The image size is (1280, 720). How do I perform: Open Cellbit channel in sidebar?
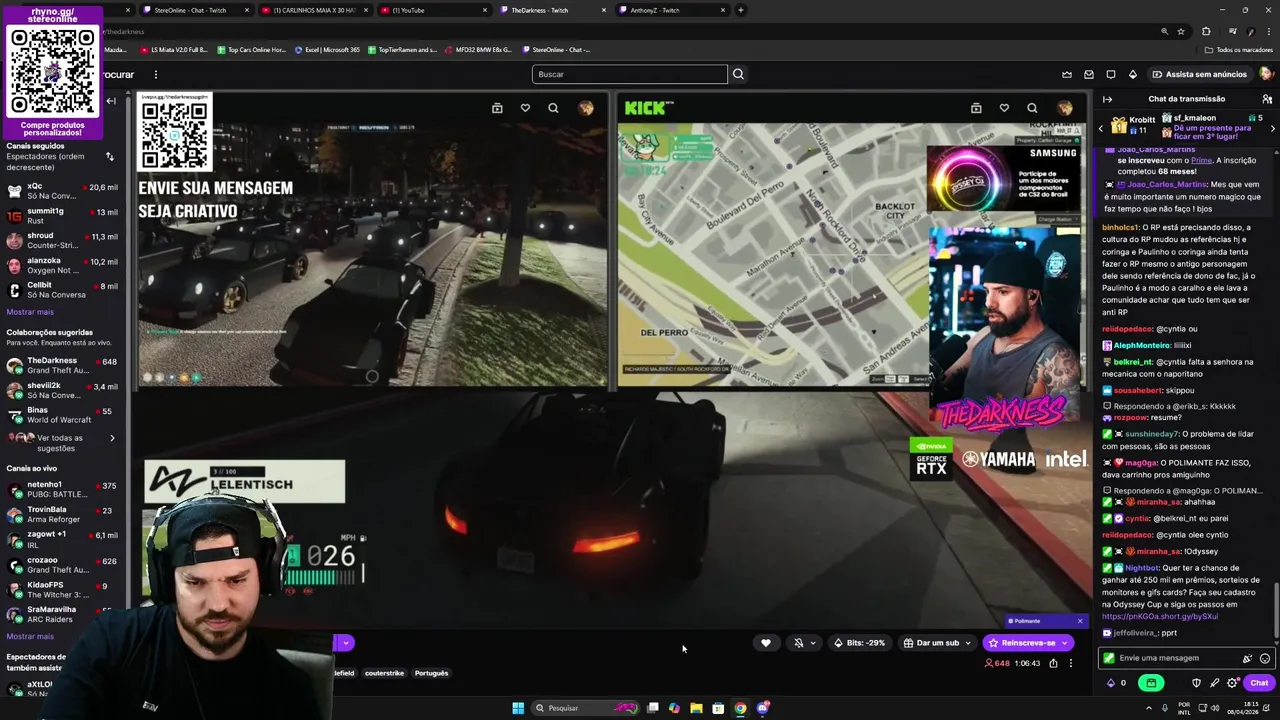click(x=62, y=290)
